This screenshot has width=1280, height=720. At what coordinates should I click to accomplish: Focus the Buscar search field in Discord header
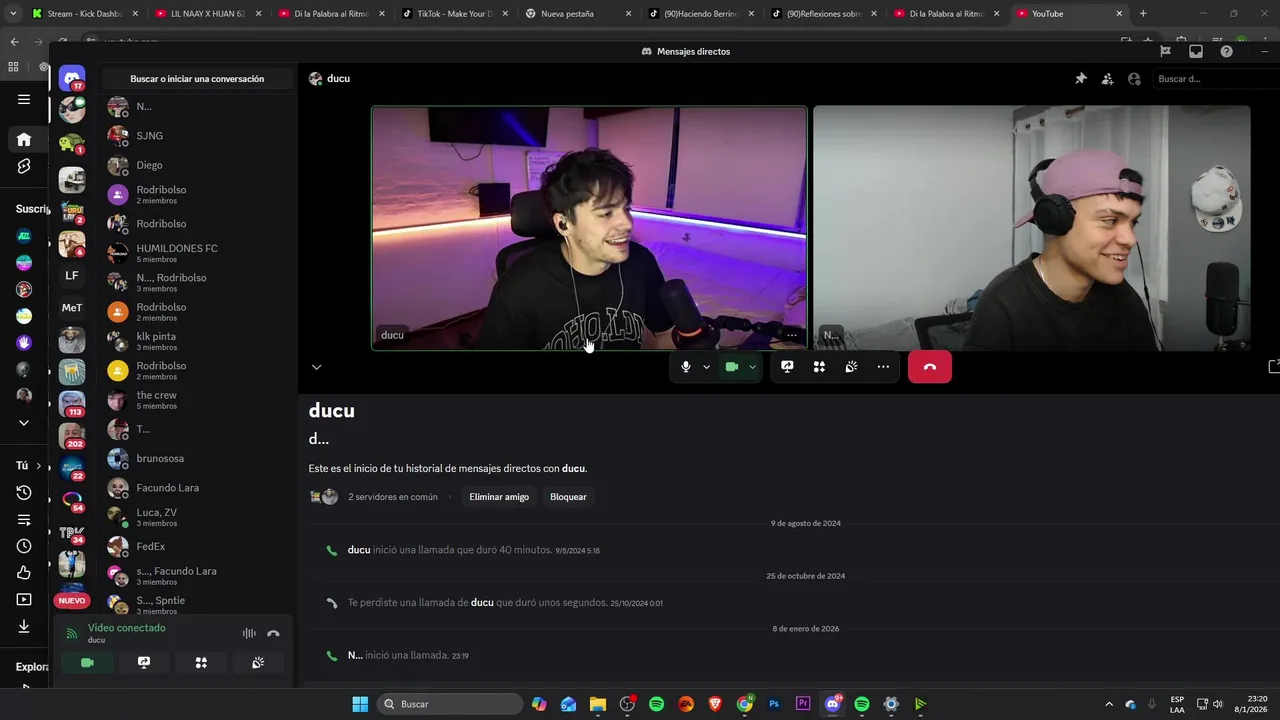[1215, 79]
